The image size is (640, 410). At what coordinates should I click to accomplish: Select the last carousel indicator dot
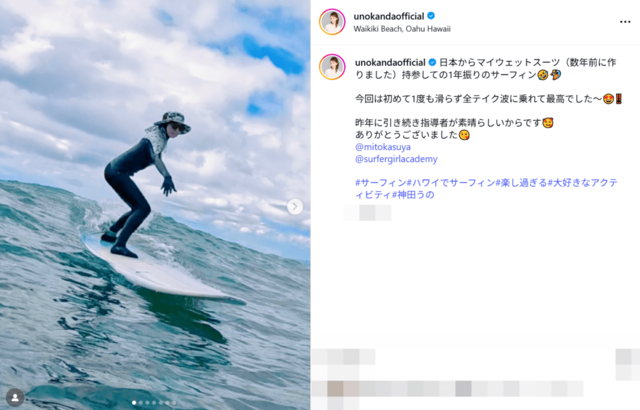click(174, 403)
